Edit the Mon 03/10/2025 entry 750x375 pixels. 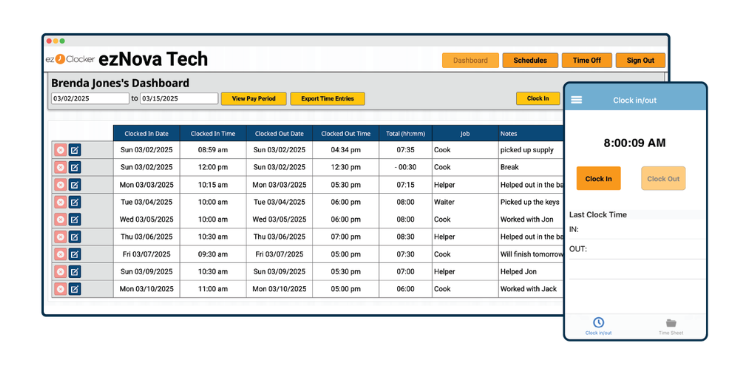coord(75,289)
